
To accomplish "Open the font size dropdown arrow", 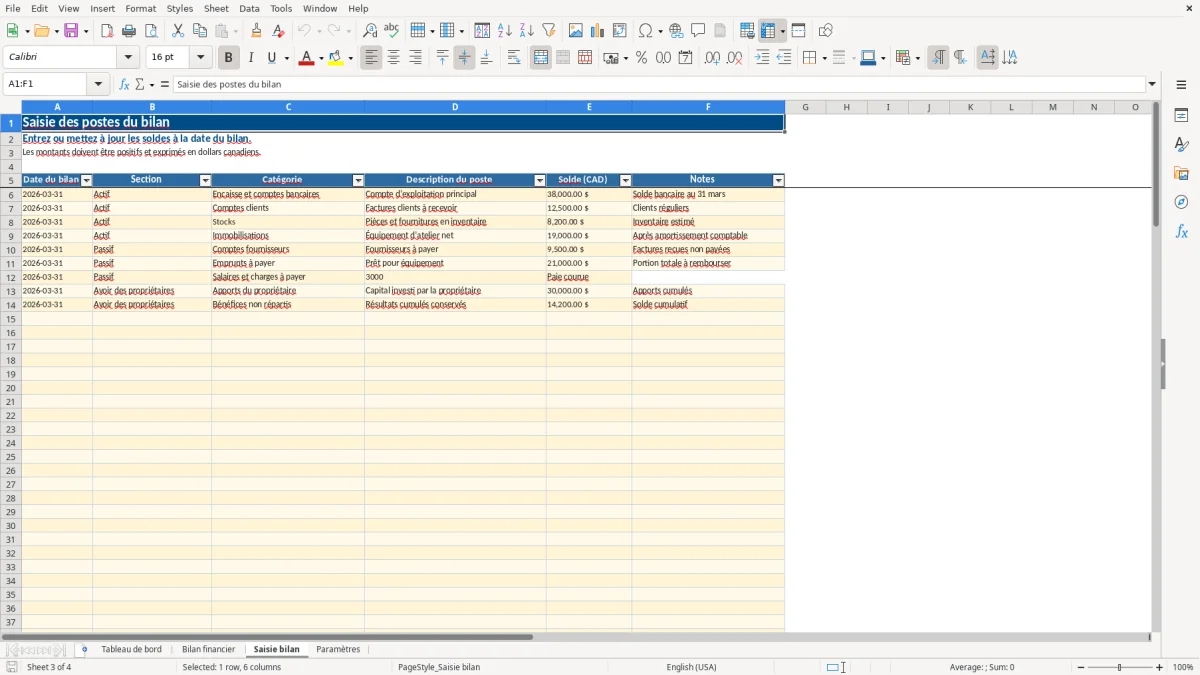I will 200,58.
